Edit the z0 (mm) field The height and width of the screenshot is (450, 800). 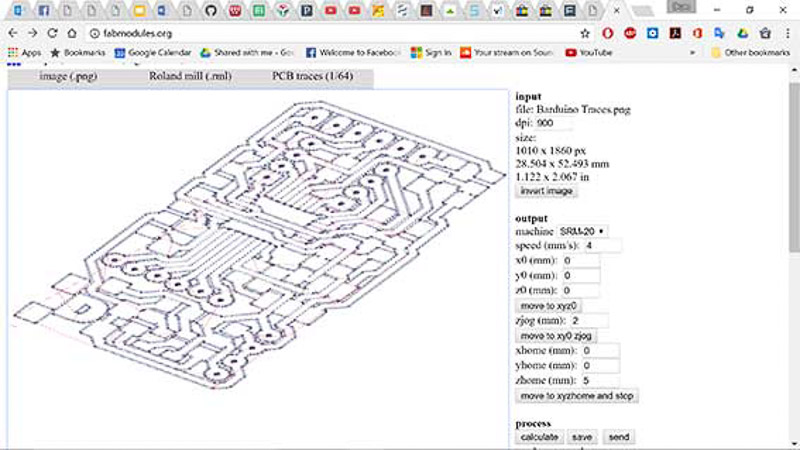pos(581,290)
